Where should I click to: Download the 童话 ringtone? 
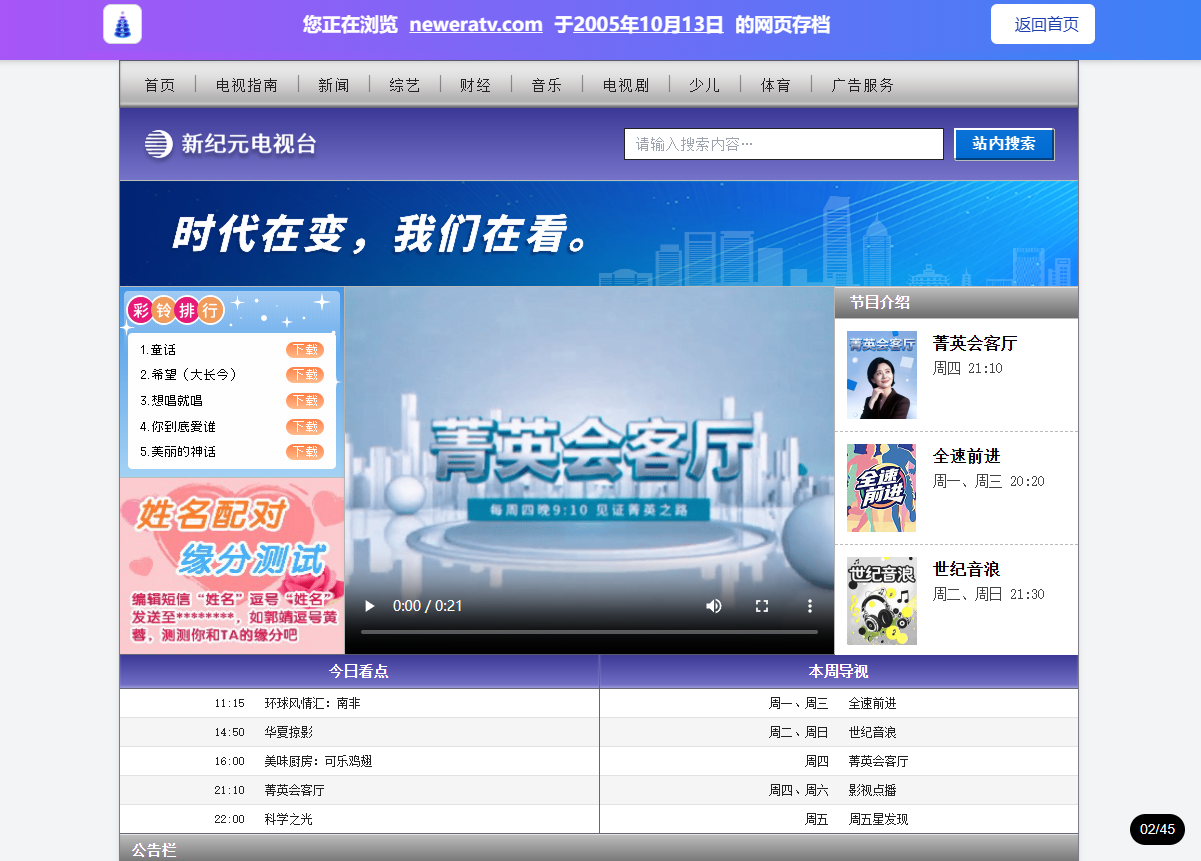307,350
